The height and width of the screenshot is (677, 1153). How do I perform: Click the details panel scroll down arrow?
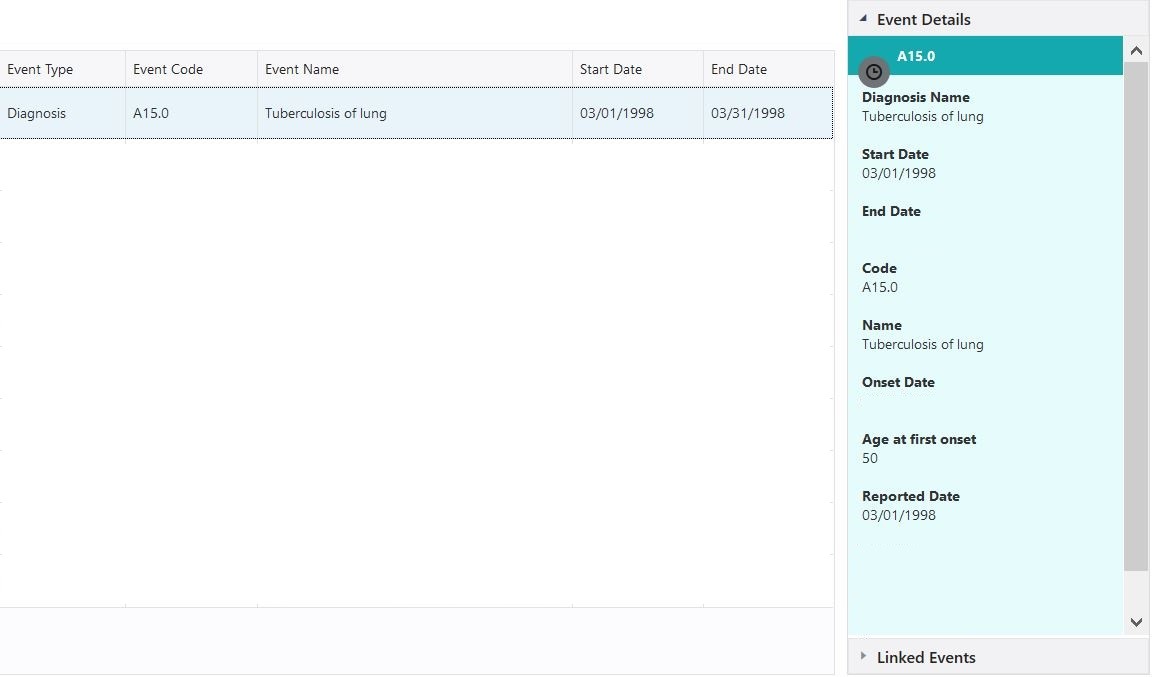tap(1136, 623)
